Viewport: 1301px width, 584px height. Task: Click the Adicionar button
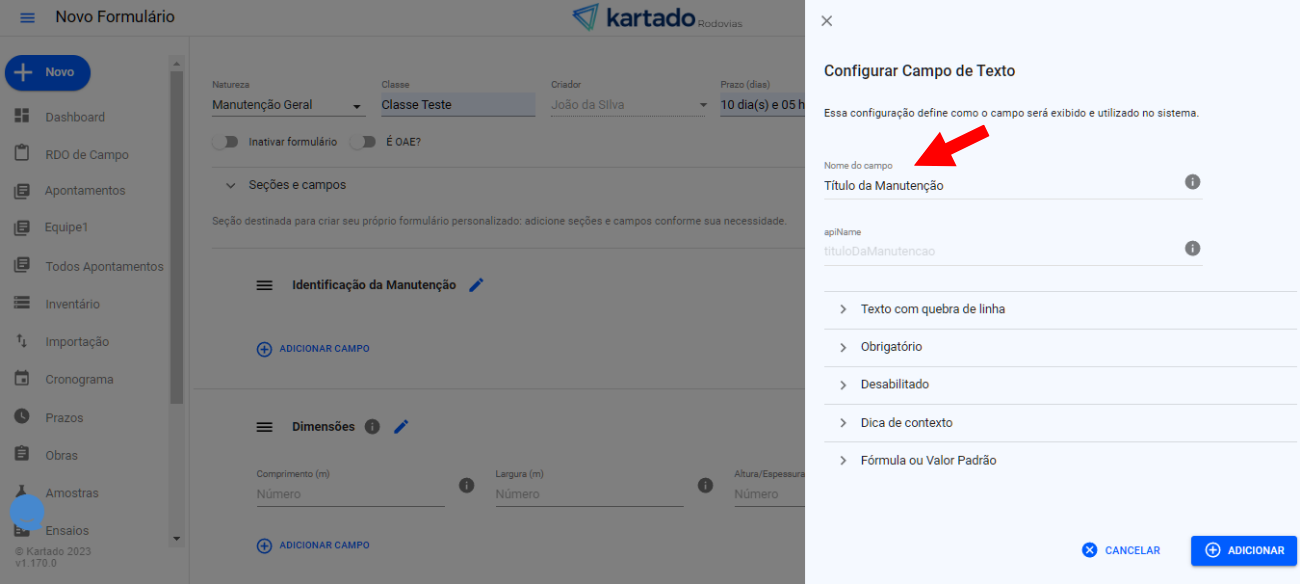coord(1243,550)
